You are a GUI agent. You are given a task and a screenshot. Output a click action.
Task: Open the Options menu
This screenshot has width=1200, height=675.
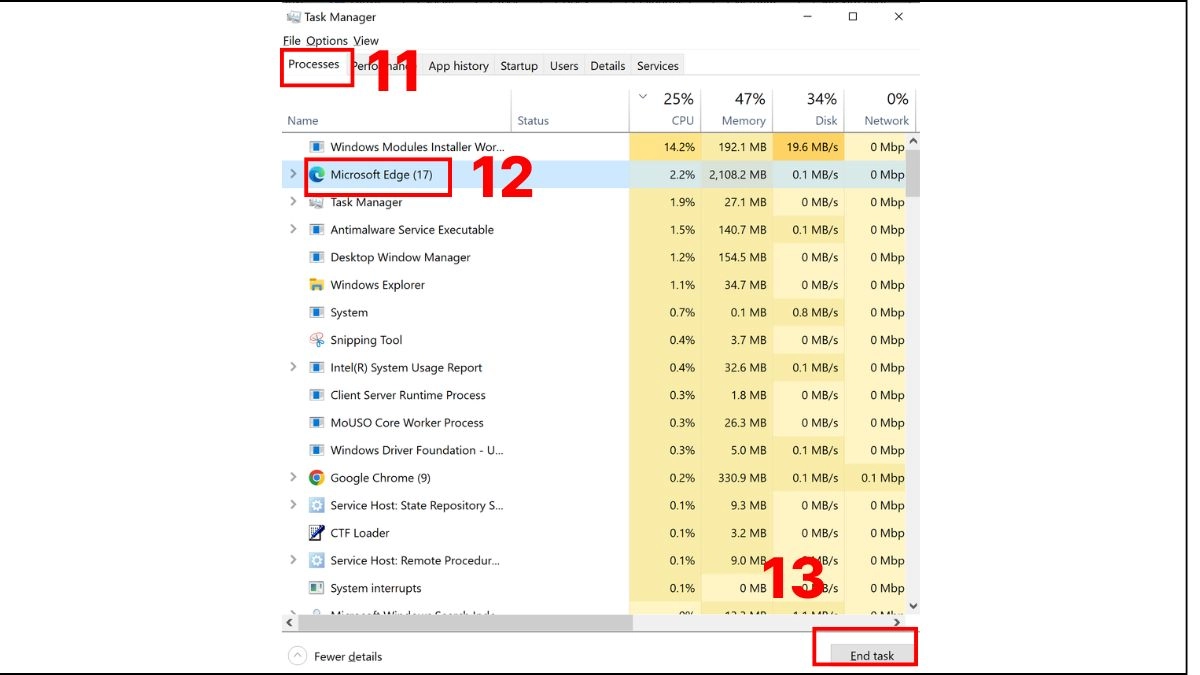[x=327, y=41]
